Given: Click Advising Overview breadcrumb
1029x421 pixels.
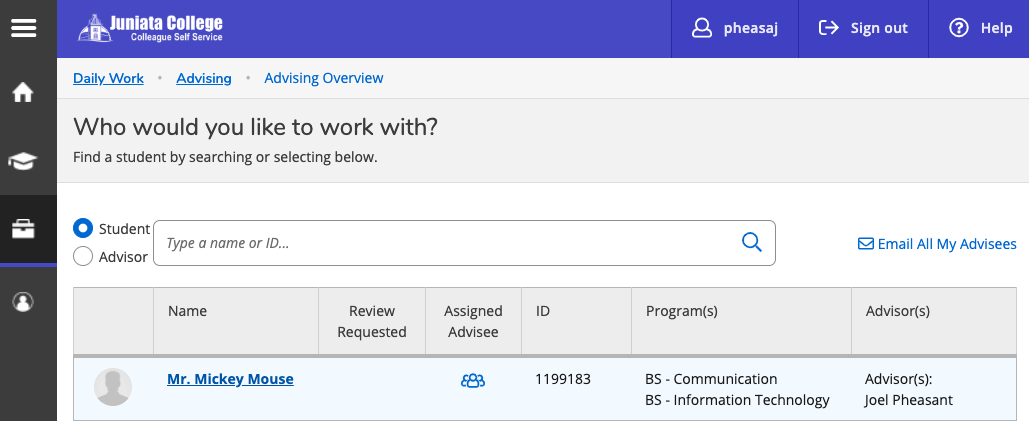Looking at the screenshot, I should [x=324, y=78].
